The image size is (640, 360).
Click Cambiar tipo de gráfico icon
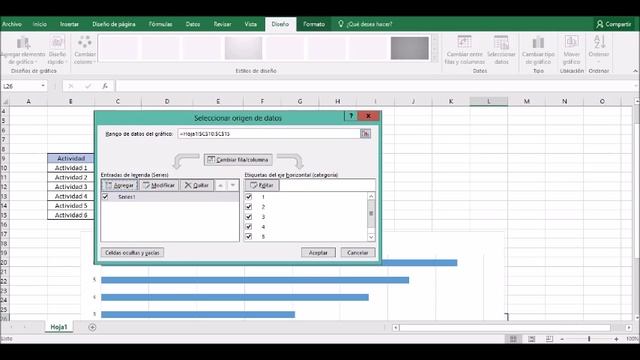(538, 50)
